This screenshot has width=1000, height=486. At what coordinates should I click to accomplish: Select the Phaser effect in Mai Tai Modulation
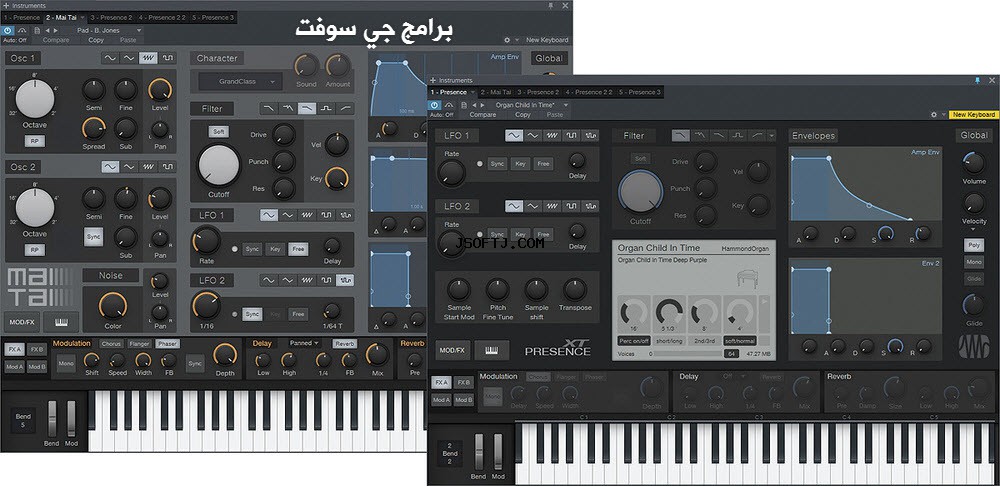167,344
